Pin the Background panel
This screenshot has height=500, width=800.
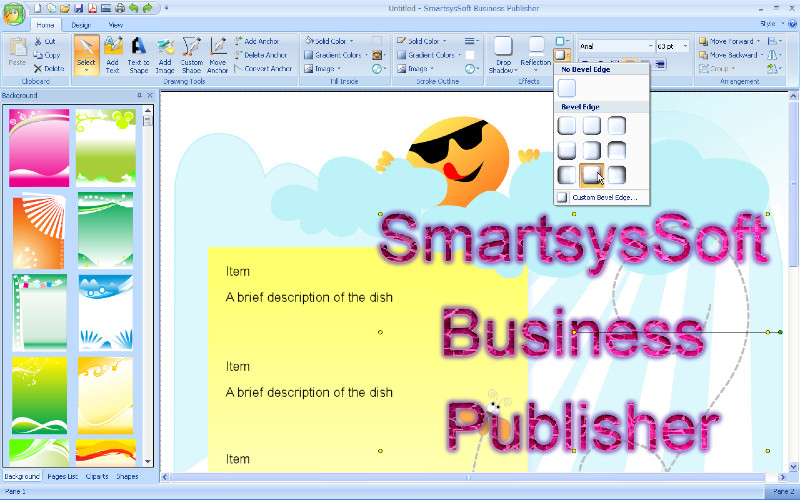139,95
